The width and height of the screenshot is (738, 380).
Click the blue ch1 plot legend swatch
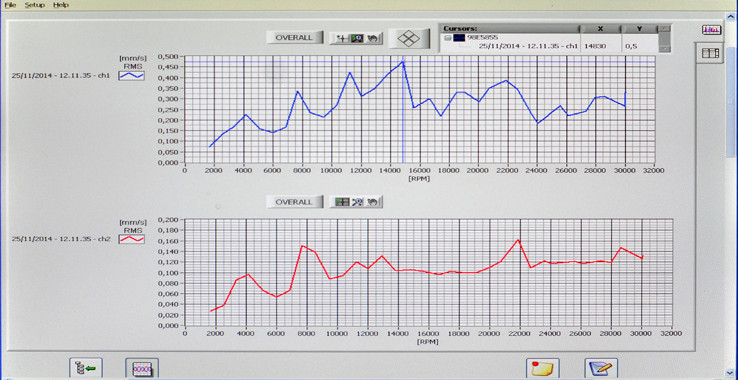(131, 76)
